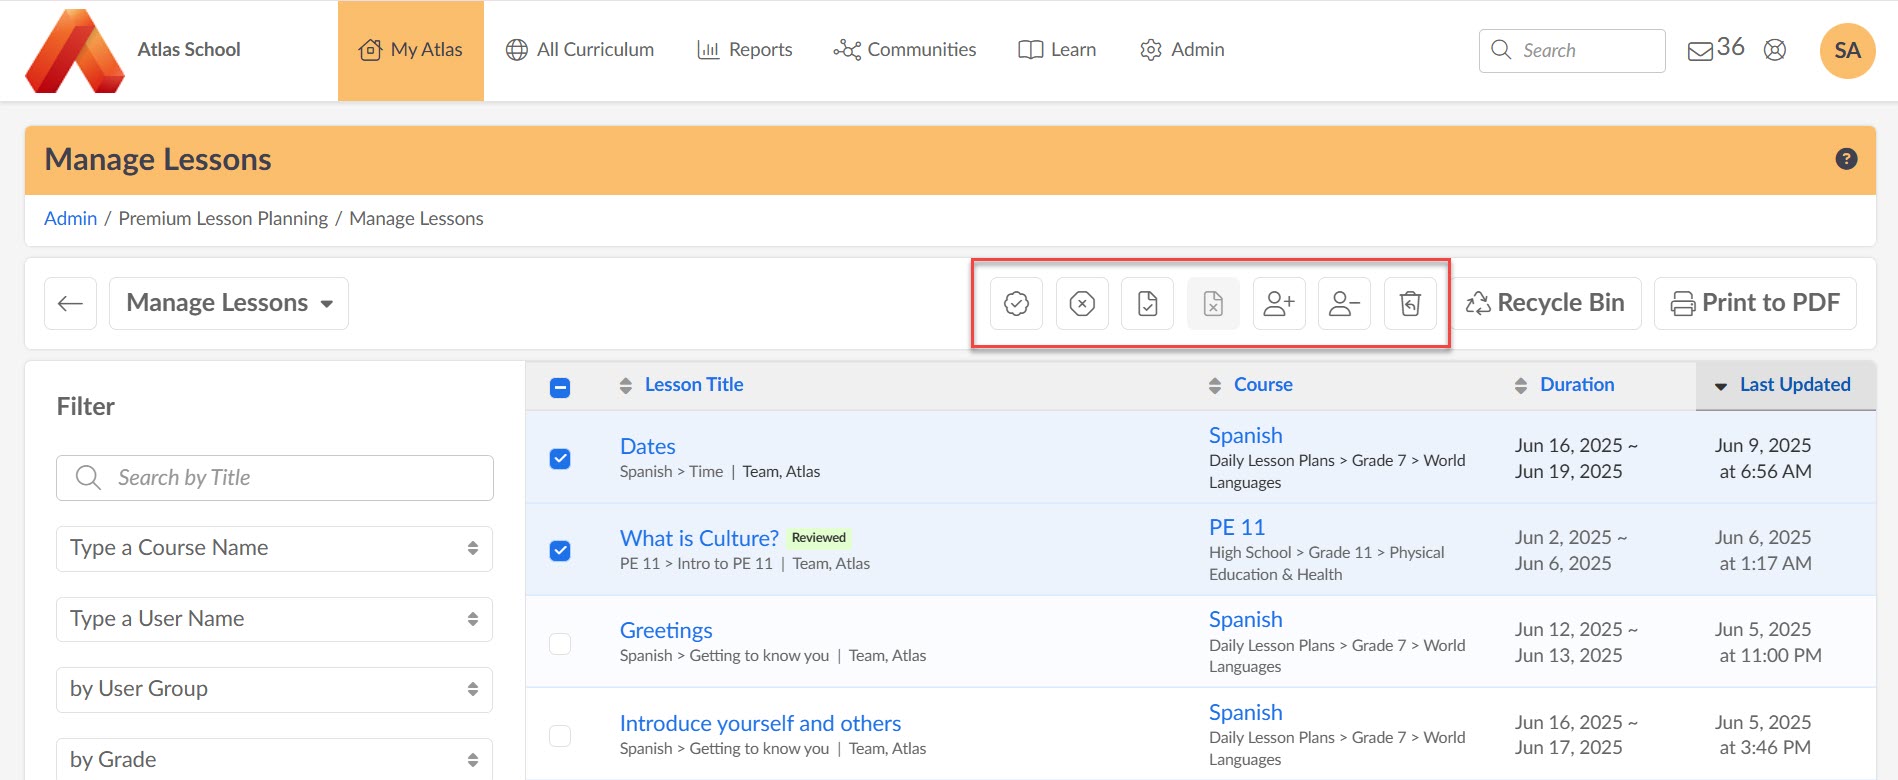Viewport: 1898px width, 780px height.
Task: Click the badge checkmark icon in toolbar
Action: [1016, 303]
